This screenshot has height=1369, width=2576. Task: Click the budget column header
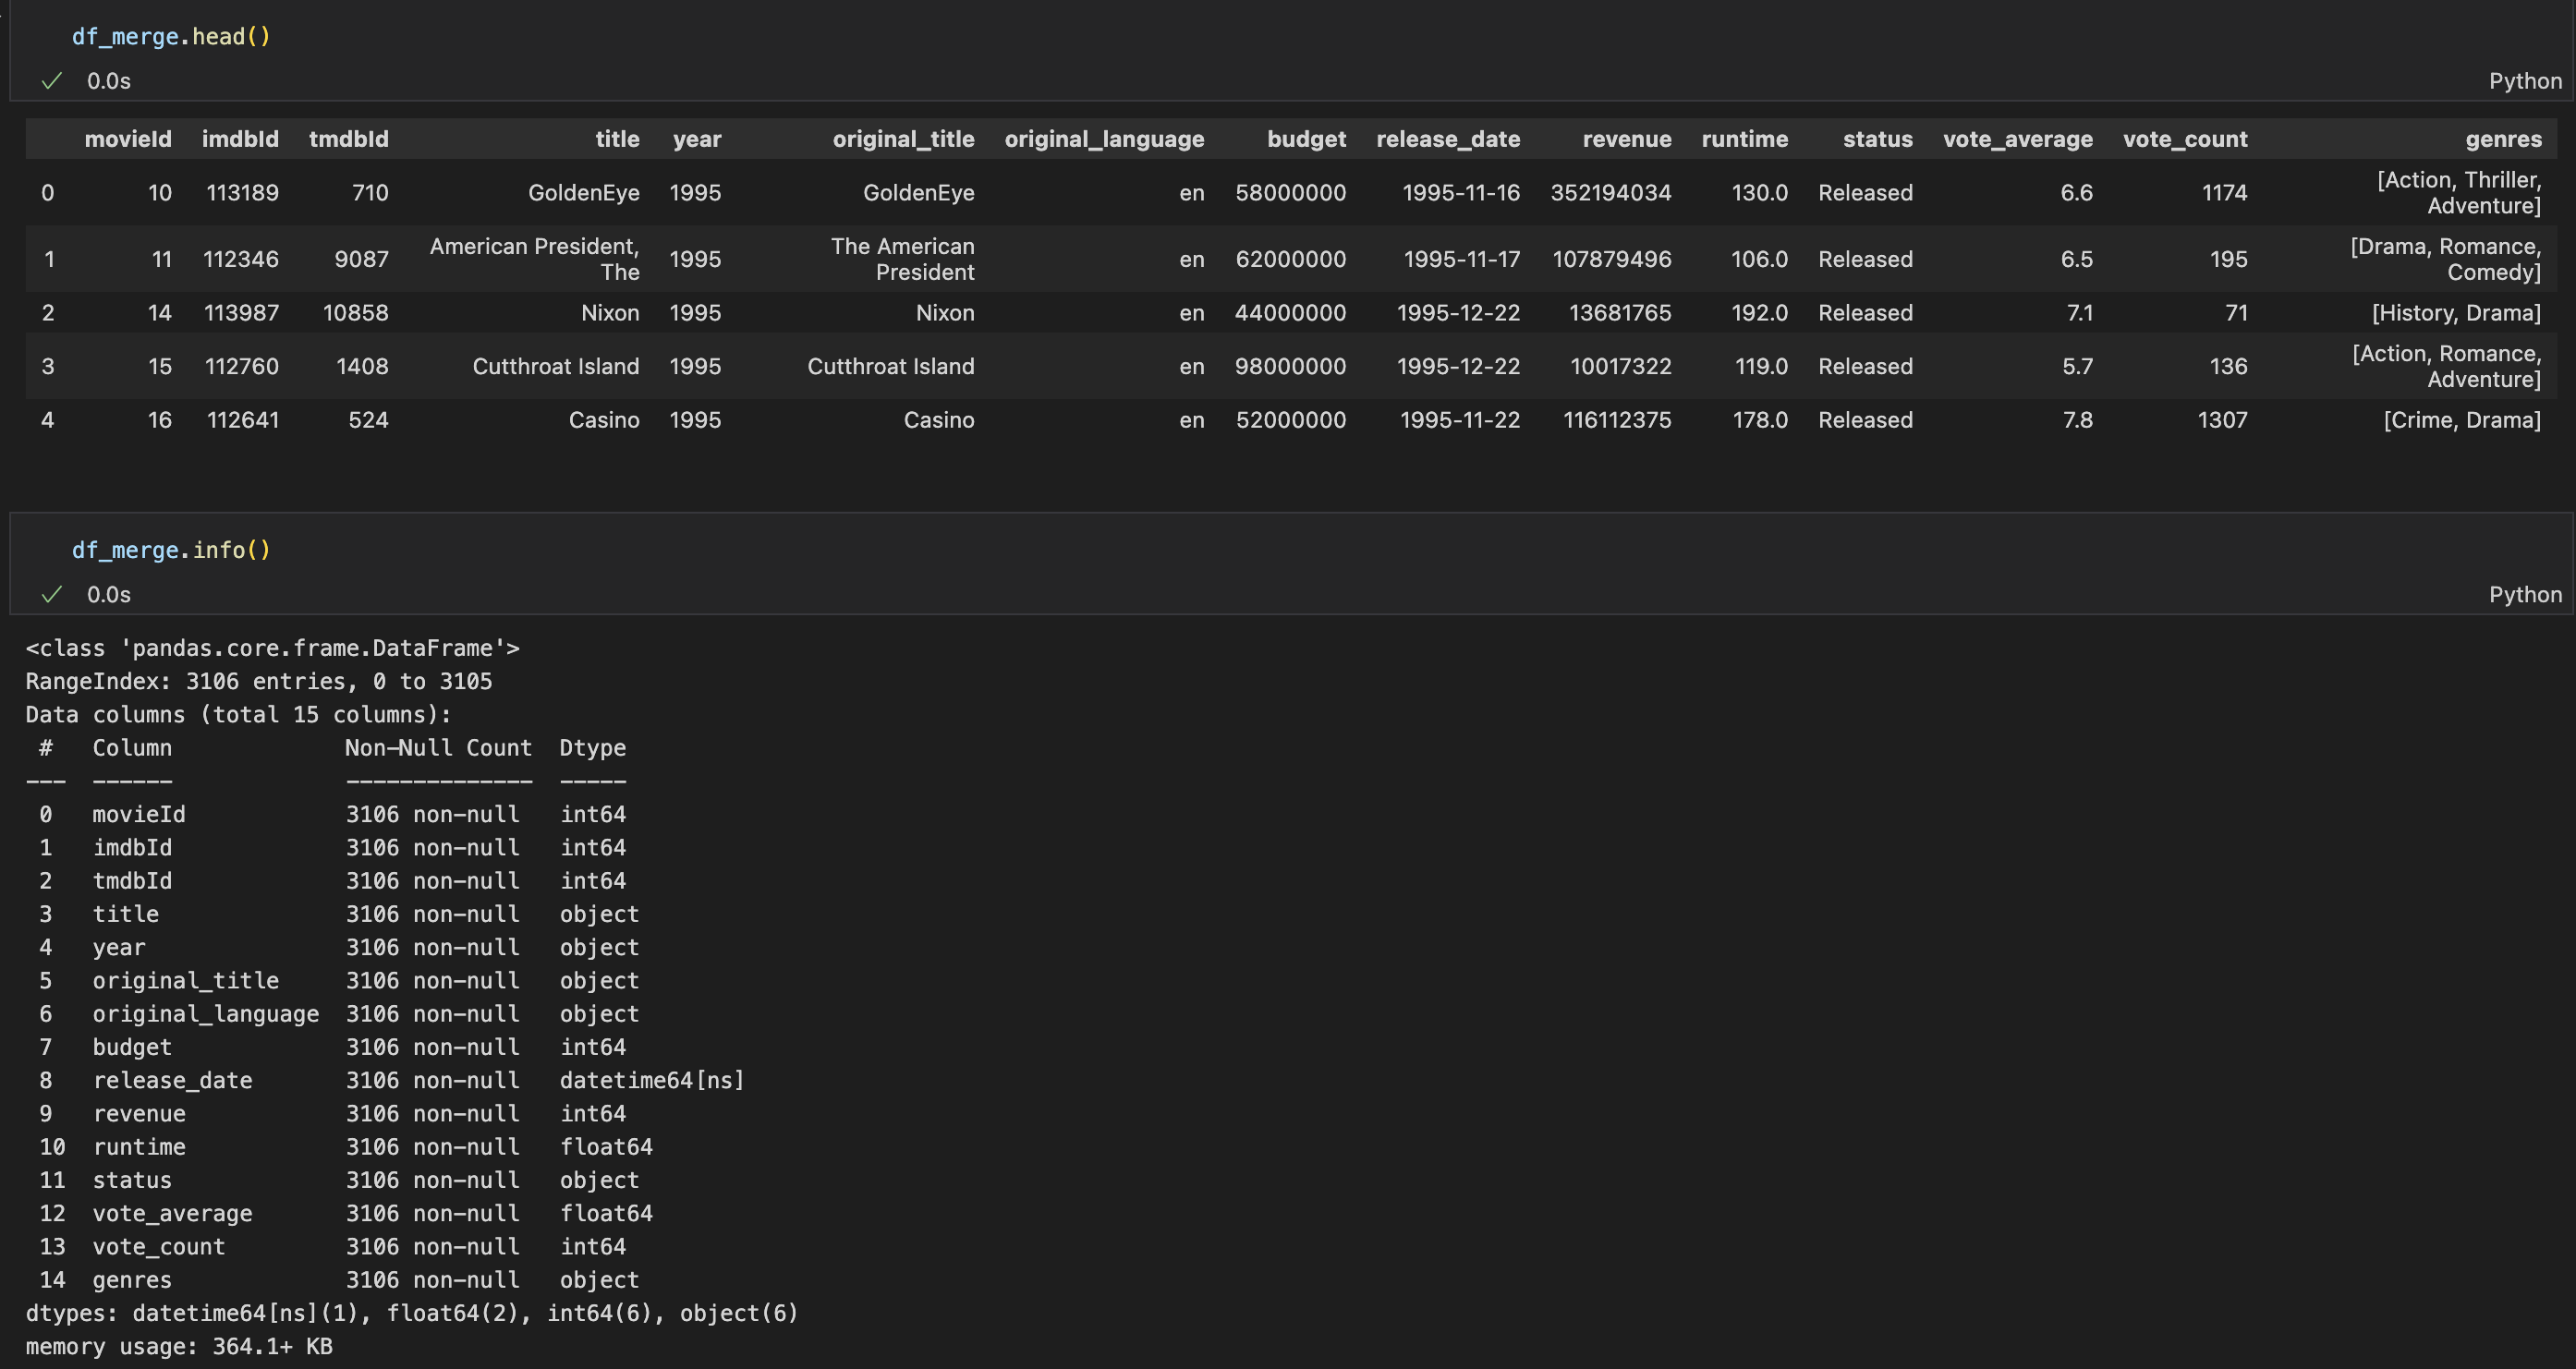1306,139
